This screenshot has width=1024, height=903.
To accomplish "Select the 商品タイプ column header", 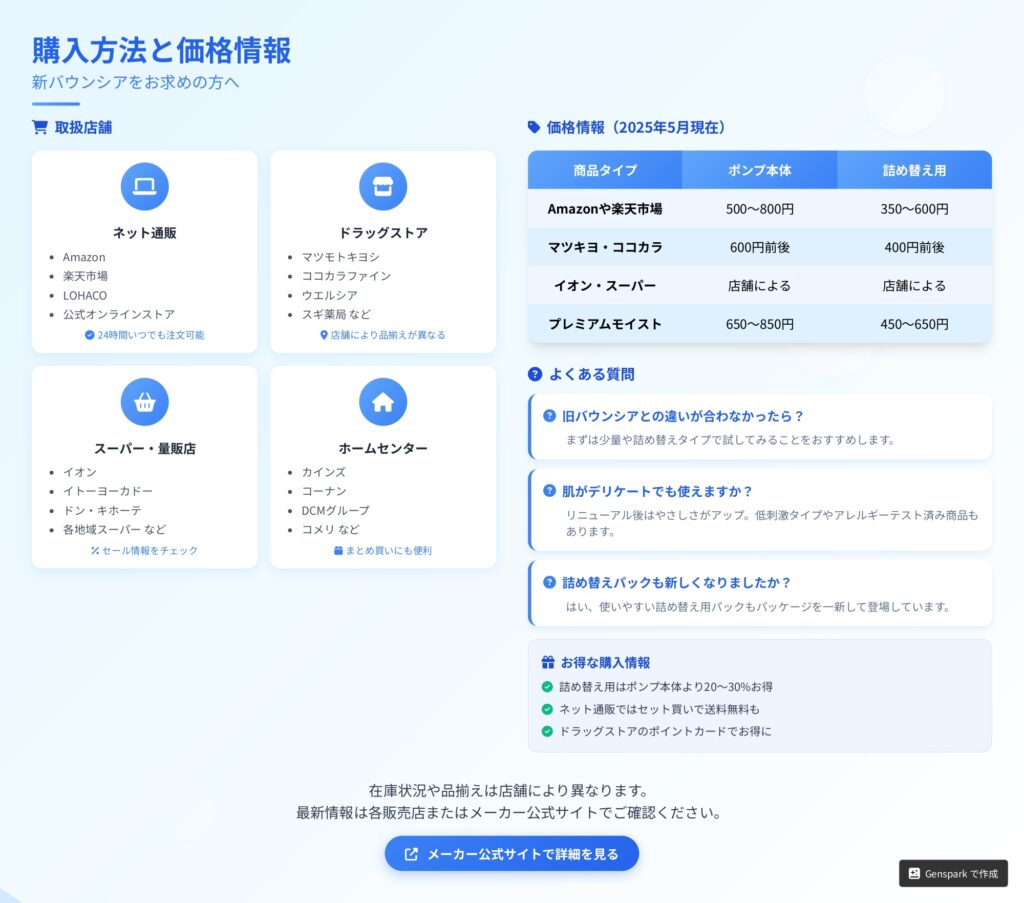I will 605,170.
